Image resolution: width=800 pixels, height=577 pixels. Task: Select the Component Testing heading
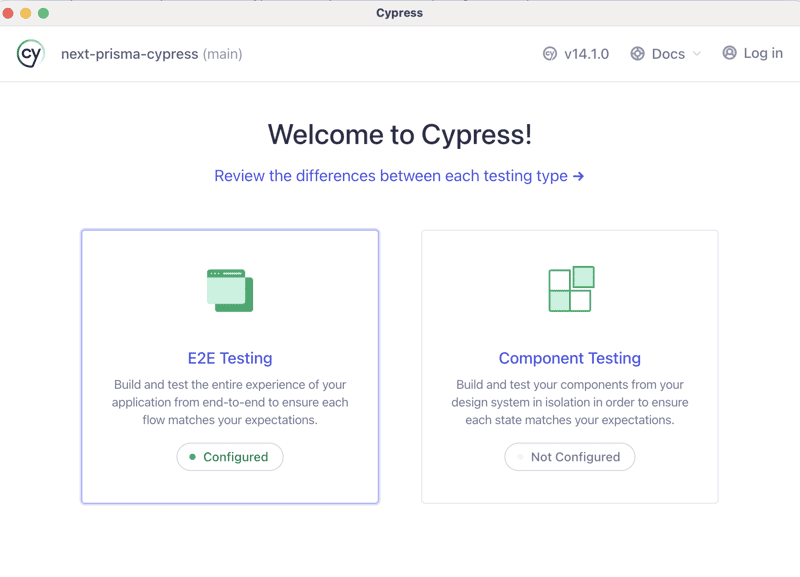(570, 358)
